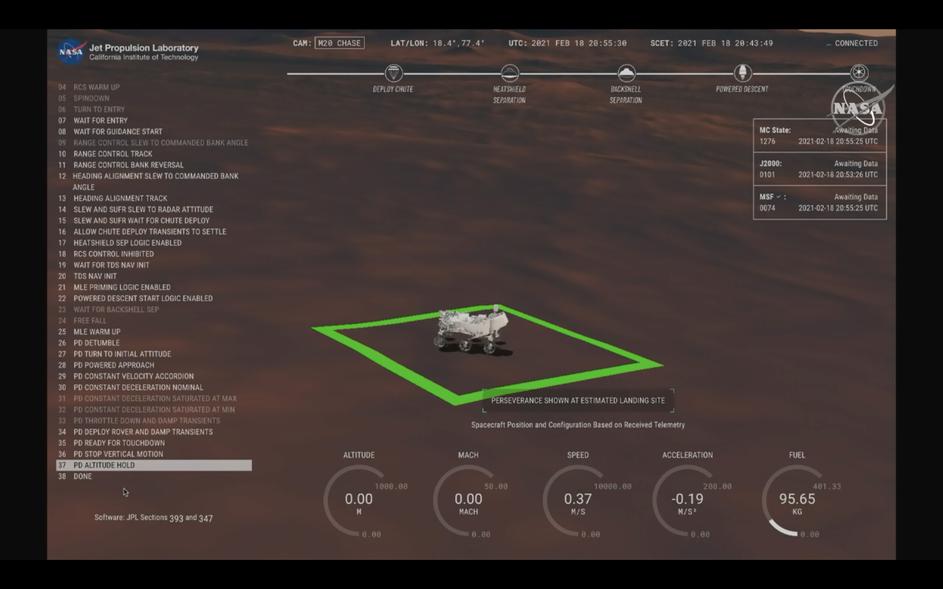
Task: Click the NASA watermark logo at top right
Action: pyautogui.click(x=857, y=108)
